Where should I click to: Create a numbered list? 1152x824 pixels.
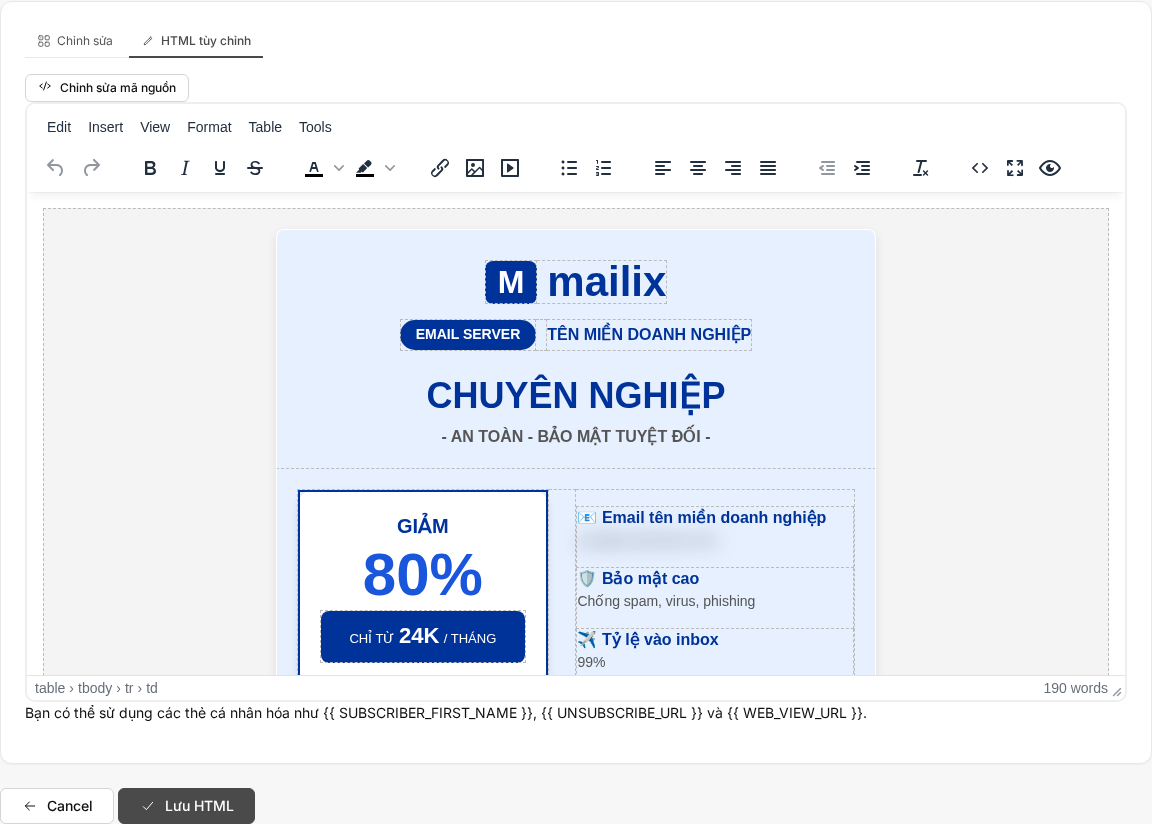[603, 168]
